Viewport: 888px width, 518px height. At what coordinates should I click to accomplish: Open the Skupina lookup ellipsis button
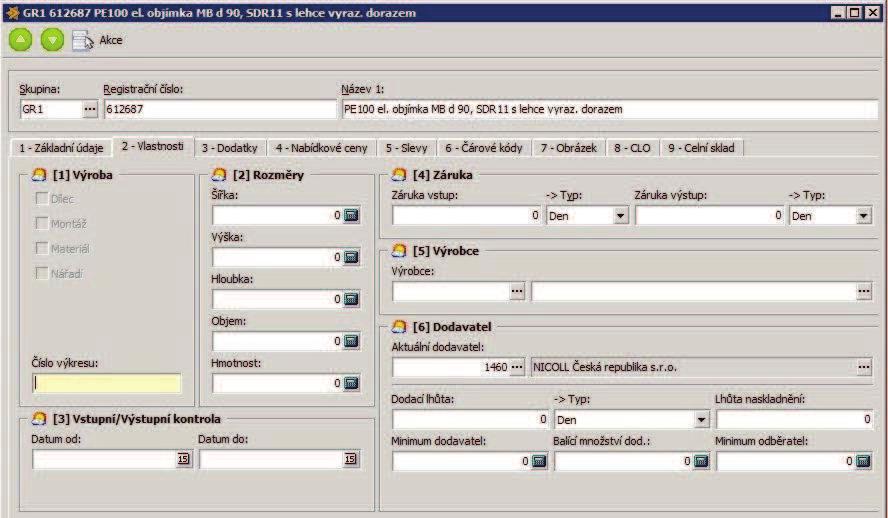click(90, 109)
